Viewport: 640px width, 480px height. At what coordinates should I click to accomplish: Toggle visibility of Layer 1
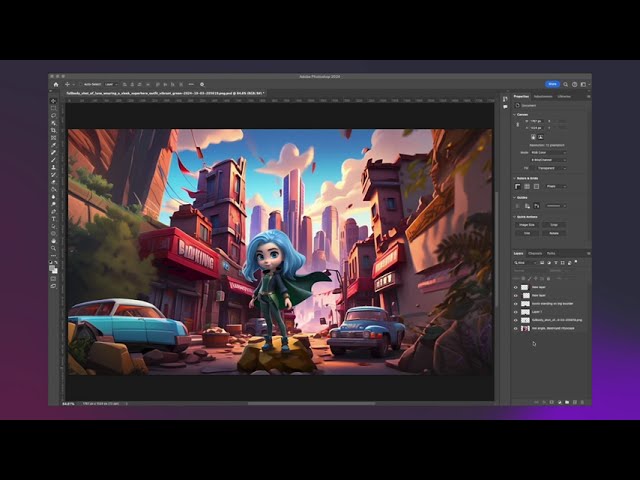(x=516, y=311)
